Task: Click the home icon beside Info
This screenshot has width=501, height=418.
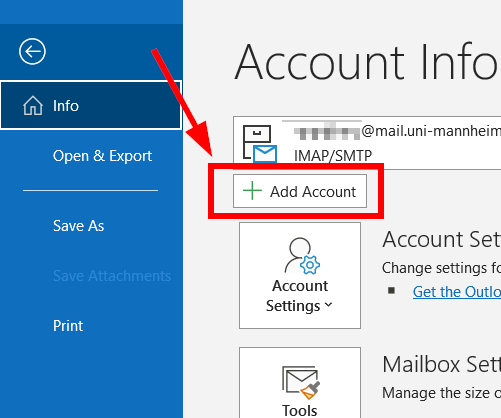Action: (33, 106)
